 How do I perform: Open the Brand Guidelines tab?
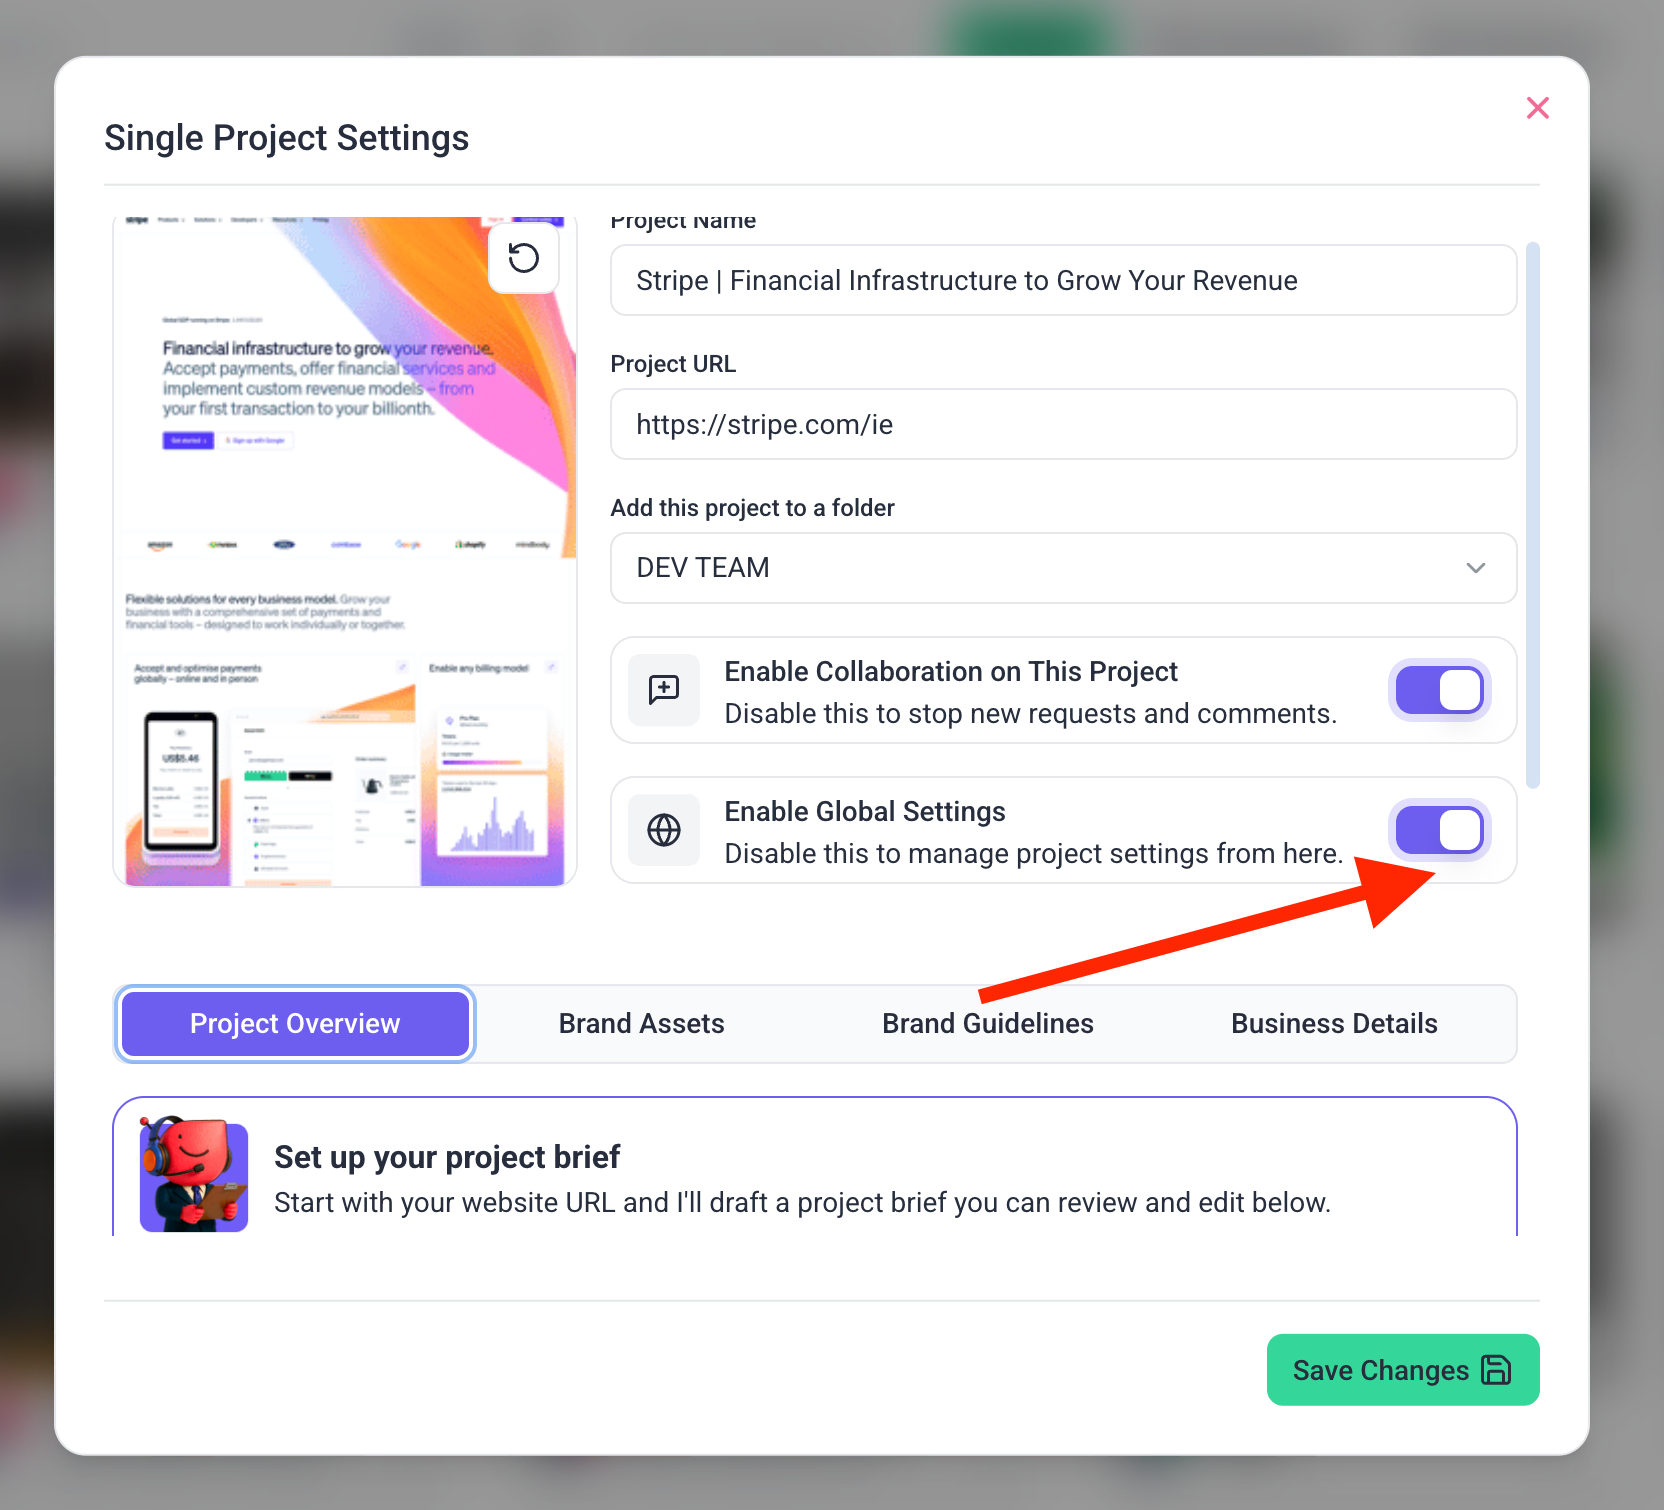click(x=987, y=1024)
